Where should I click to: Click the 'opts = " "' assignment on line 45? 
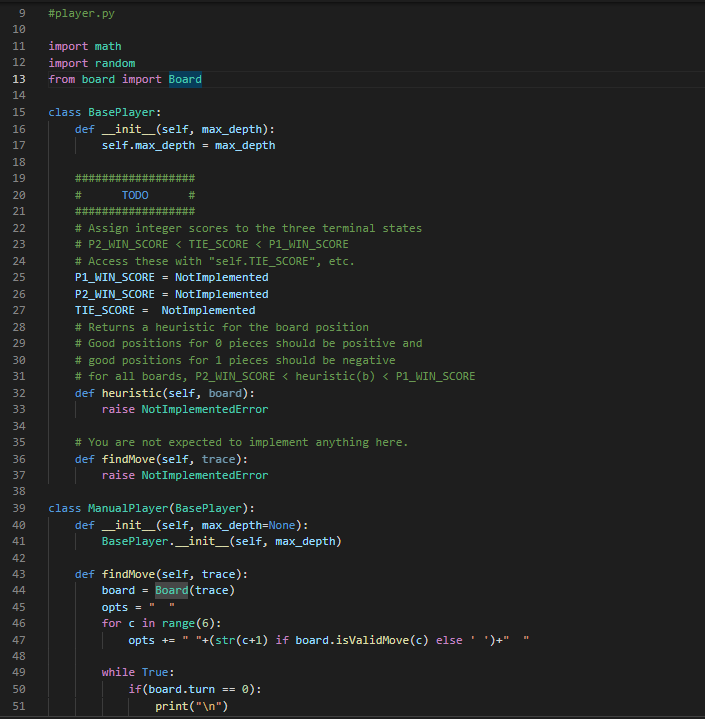[138, 607]
